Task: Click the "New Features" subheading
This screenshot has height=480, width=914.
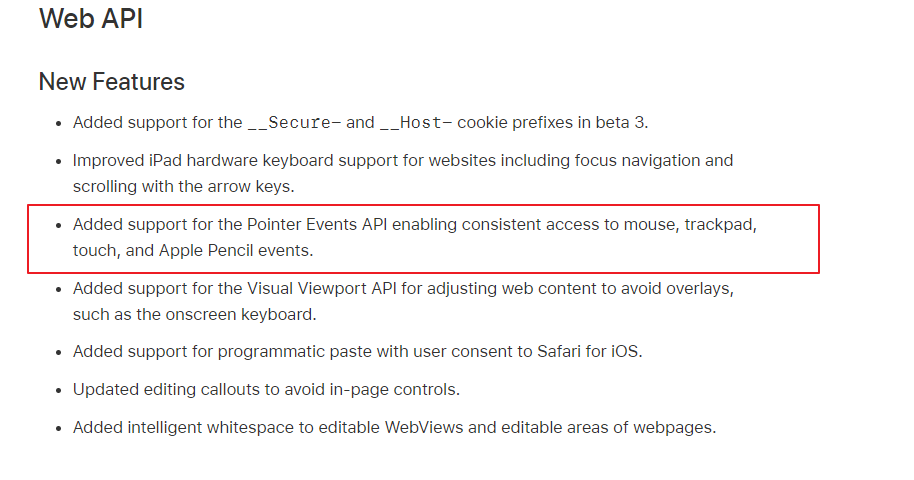Action: pos(111,82)
